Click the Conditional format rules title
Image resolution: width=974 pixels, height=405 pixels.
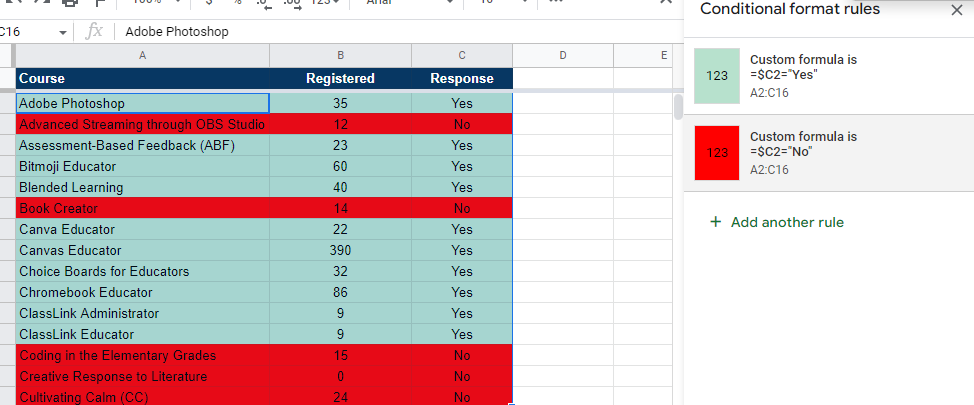[x=790, y=9]
